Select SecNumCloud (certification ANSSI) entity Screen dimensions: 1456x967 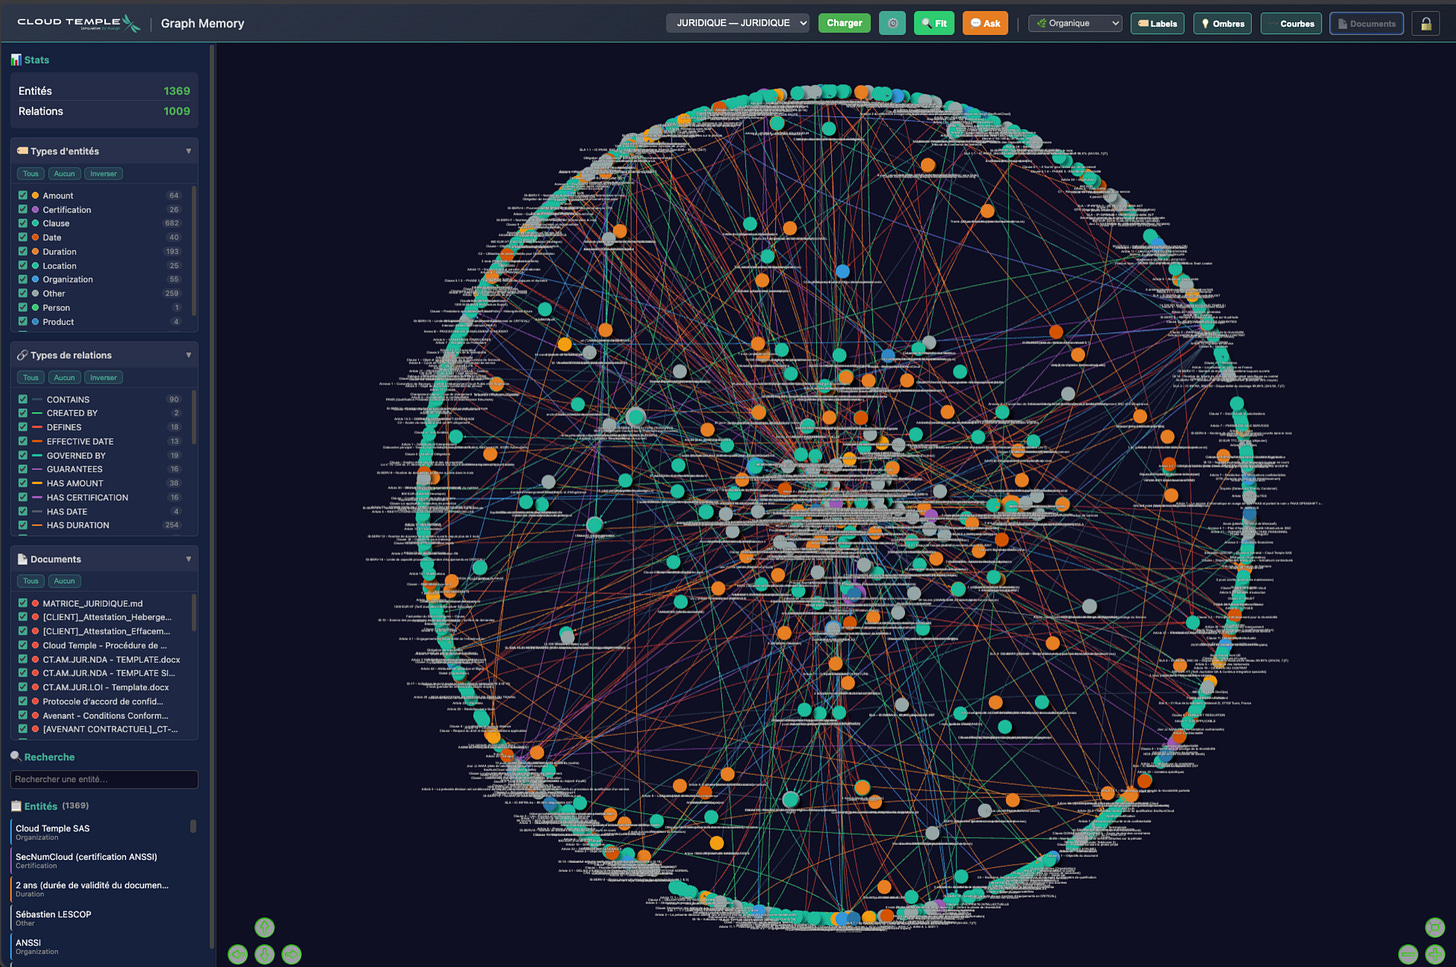click(100, 861)
